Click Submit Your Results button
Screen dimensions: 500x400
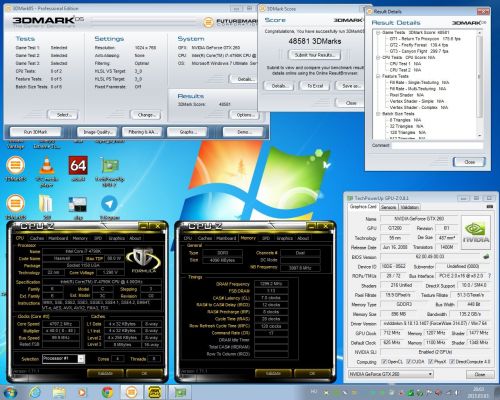314,55
